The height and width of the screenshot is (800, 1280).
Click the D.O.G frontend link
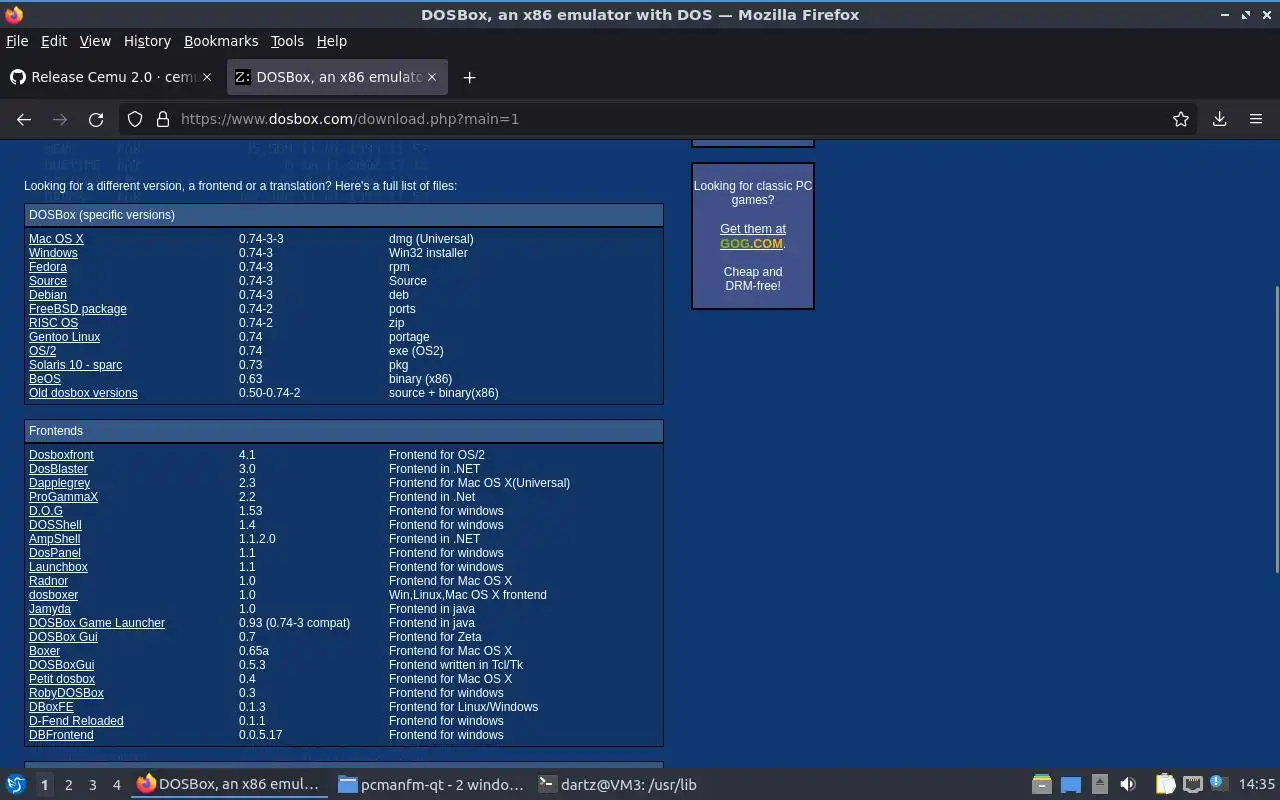point(46,511)
